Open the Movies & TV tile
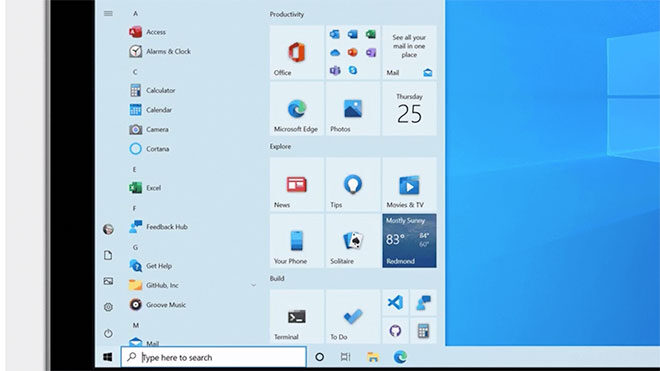This screenshot has height=371, width=660. click(x=409, y=184)
